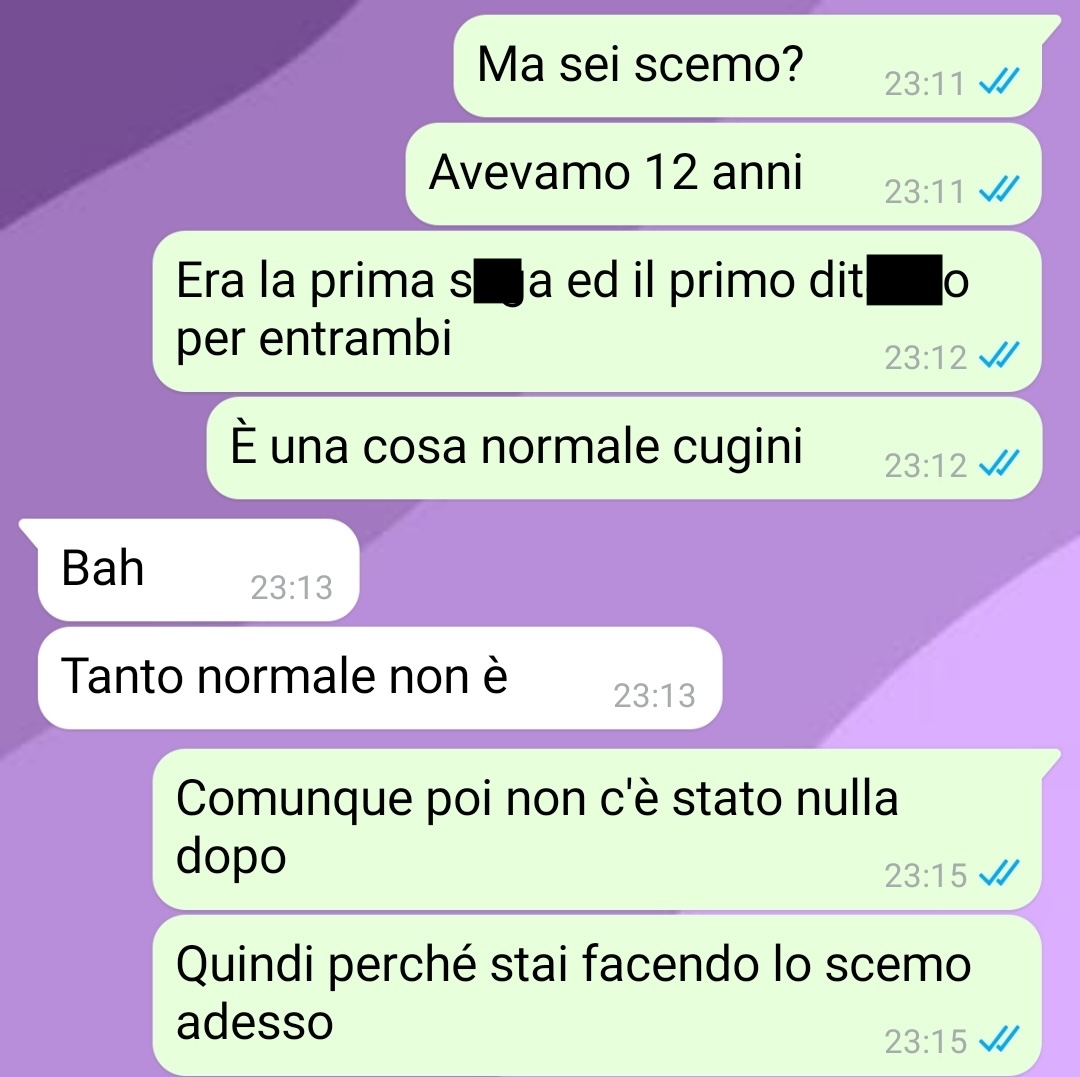The height and width of the screenshot is (1077, 1080).
Task: Select the "Ma sei scemo?" message bubble
Action: [x=748, y=65]
